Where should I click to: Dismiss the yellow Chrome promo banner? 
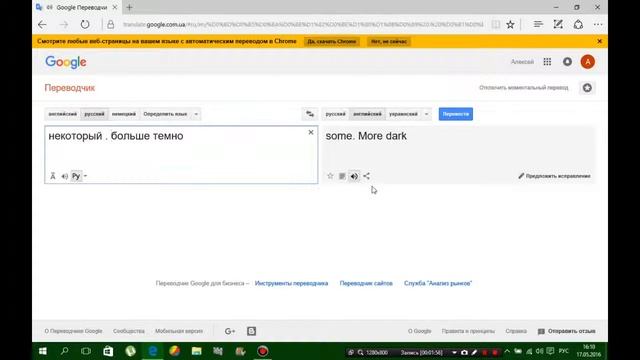point(599,41)
